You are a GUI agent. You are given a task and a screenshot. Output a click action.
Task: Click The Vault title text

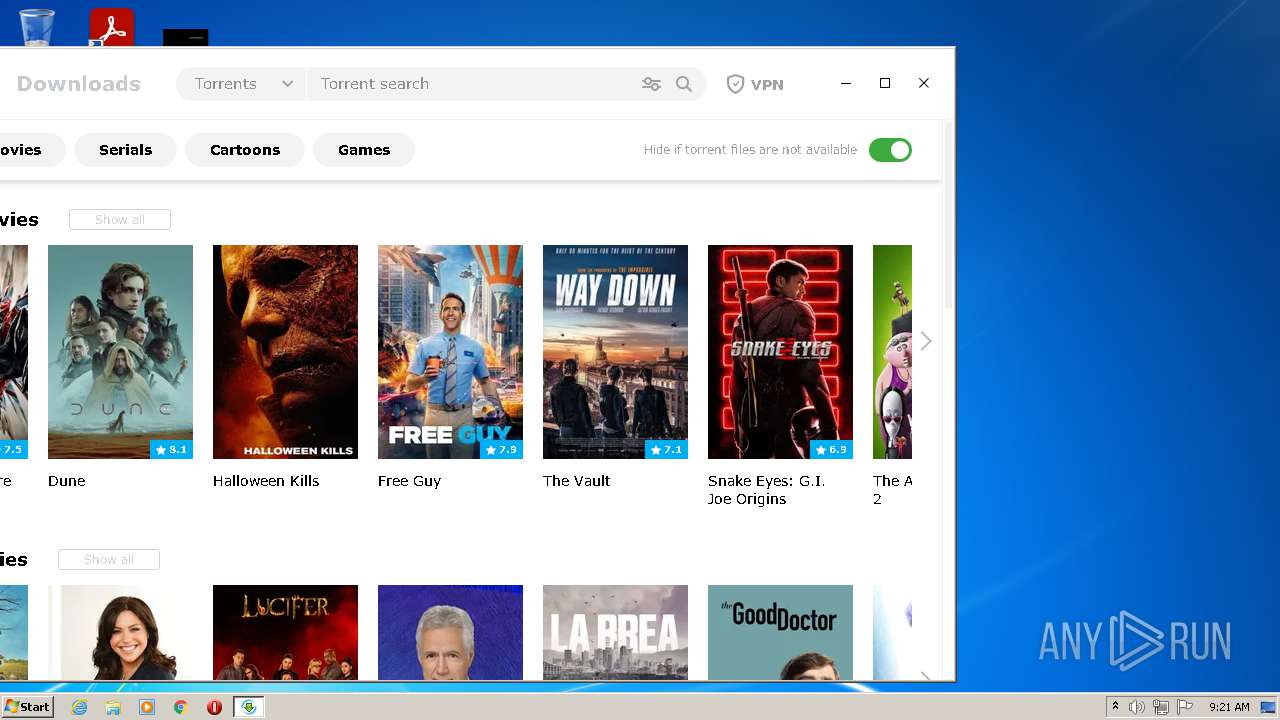point(576,481)
